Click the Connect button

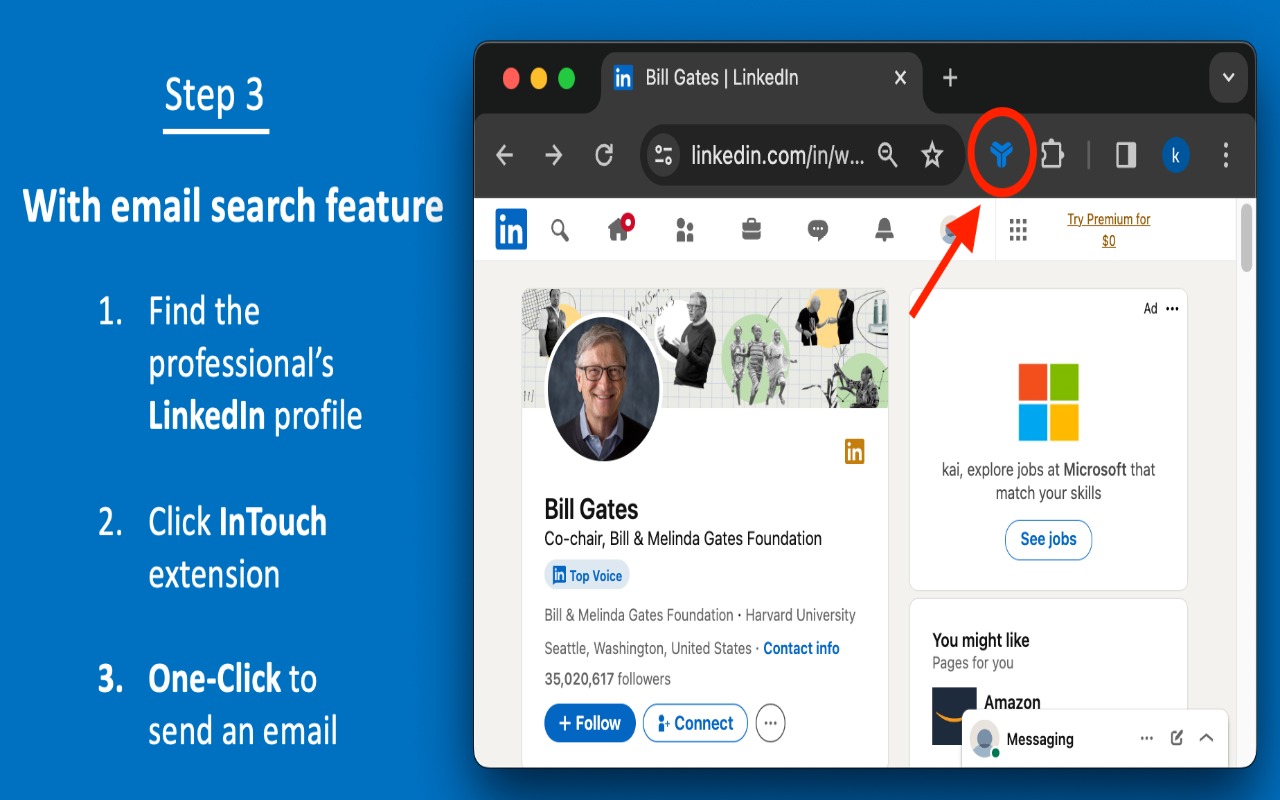tap(695, 722)
